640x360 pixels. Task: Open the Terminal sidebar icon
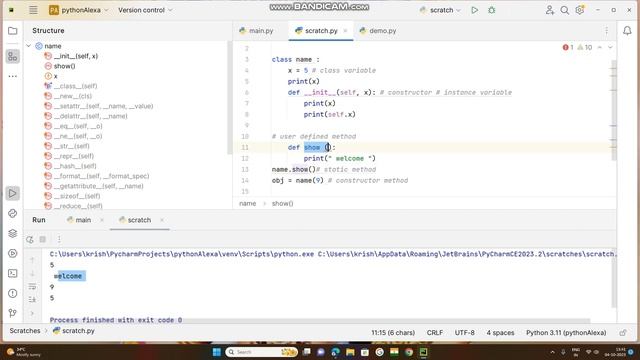click(x=13, y=273)
